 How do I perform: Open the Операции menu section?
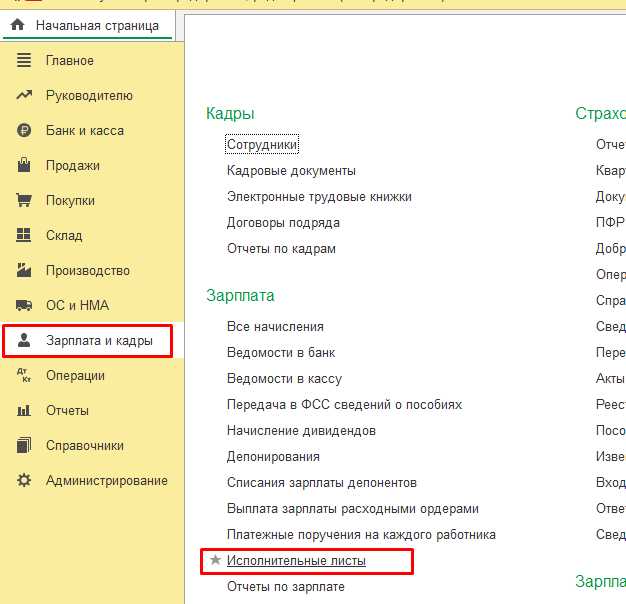coord(75,376)
